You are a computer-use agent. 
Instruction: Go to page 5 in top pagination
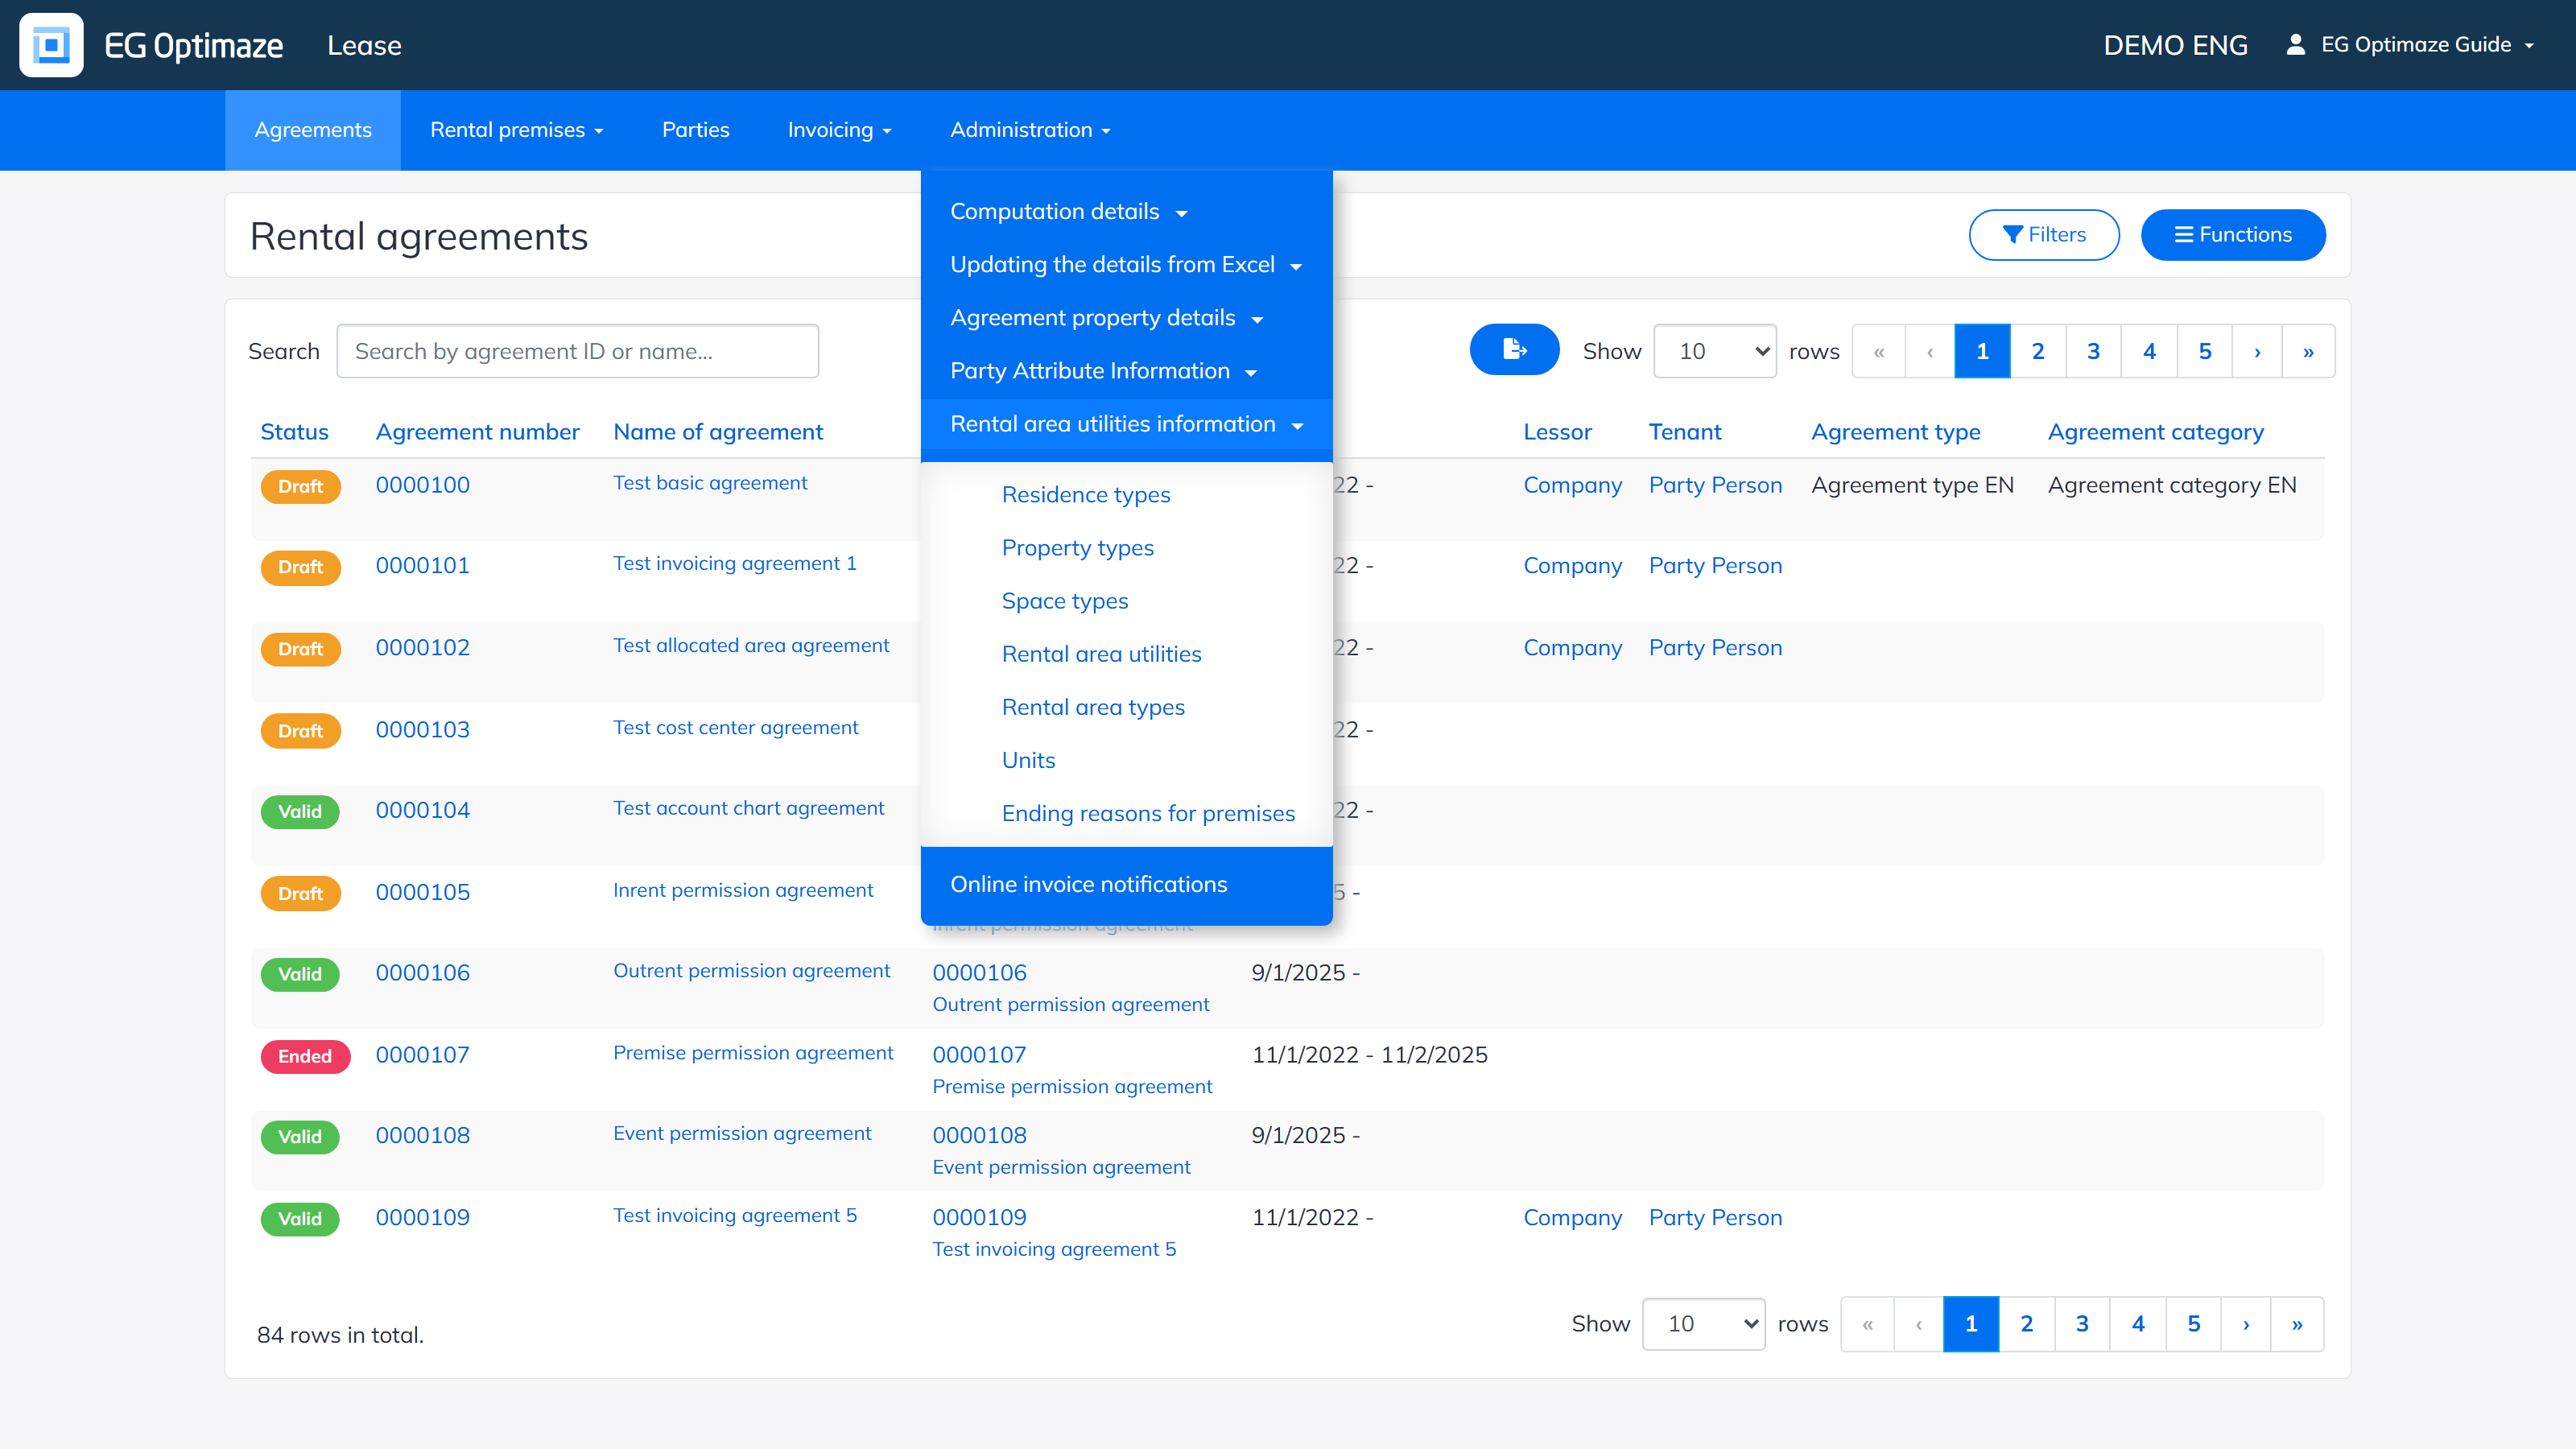(x=2205, y=351)
